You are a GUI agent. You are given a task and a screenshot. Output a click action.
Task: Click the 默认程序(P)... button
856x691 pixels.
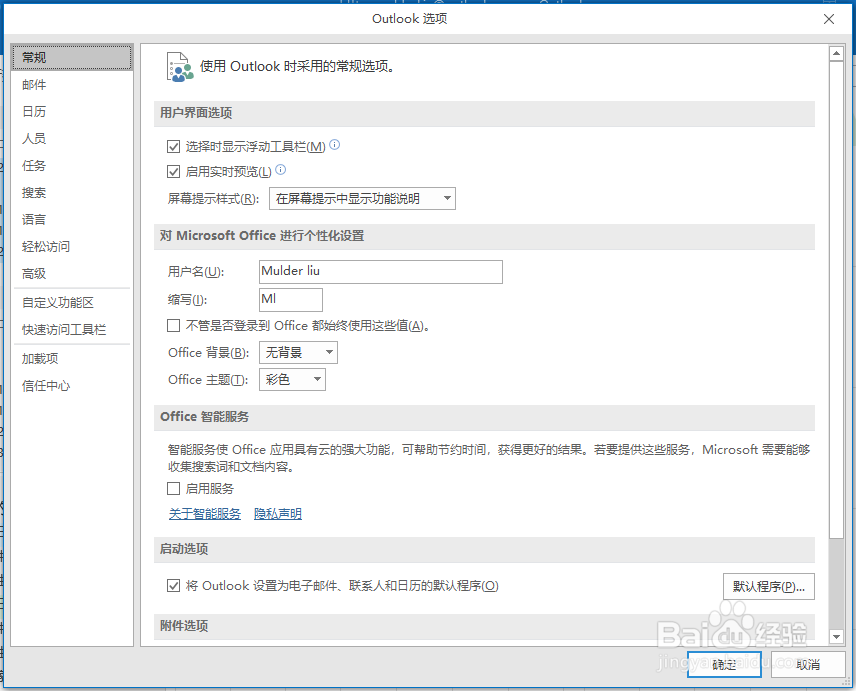pos(769,587)
